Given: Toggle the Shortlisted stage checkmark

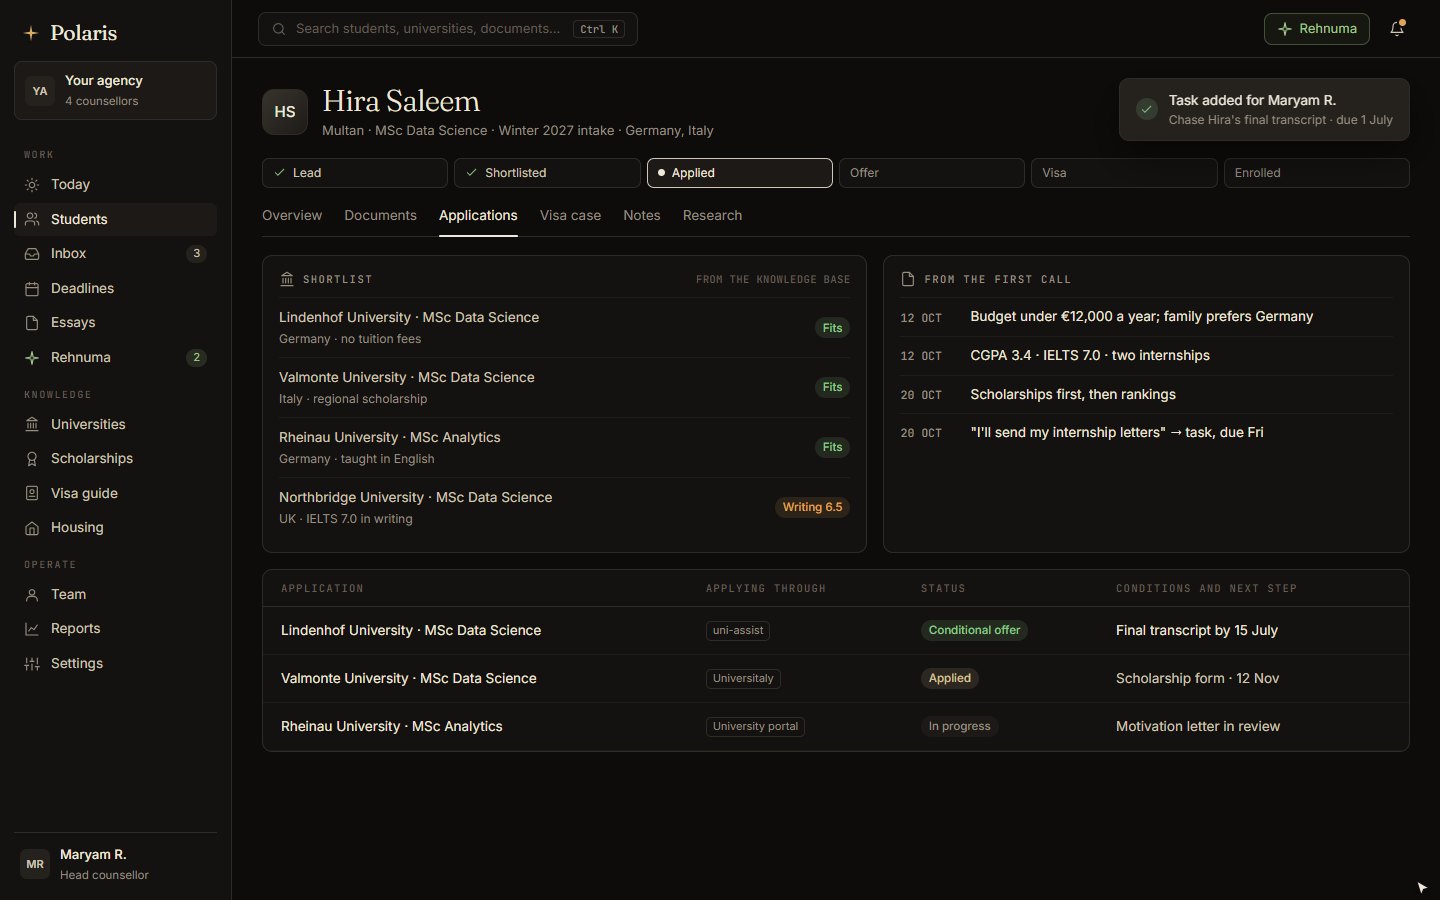Looking at the screenshot, I should (472, 173).
